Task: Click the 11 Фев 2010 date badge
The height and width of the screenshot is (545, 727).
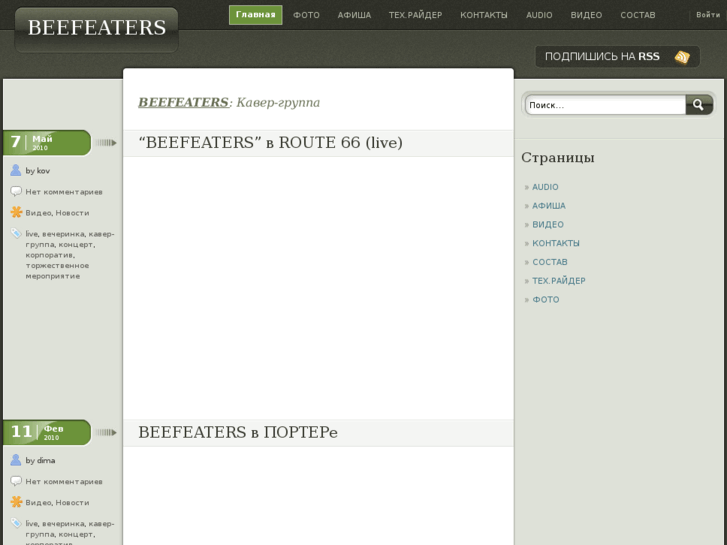Action: click(47, 432)
